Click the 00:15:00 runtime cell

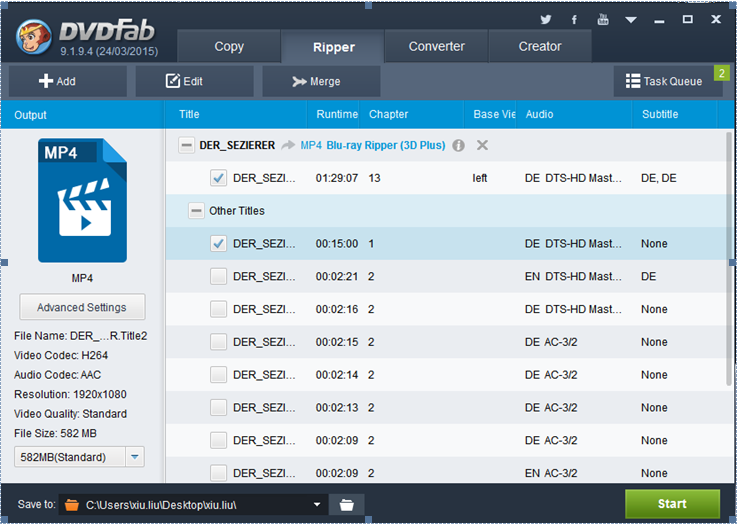point(337,244)
